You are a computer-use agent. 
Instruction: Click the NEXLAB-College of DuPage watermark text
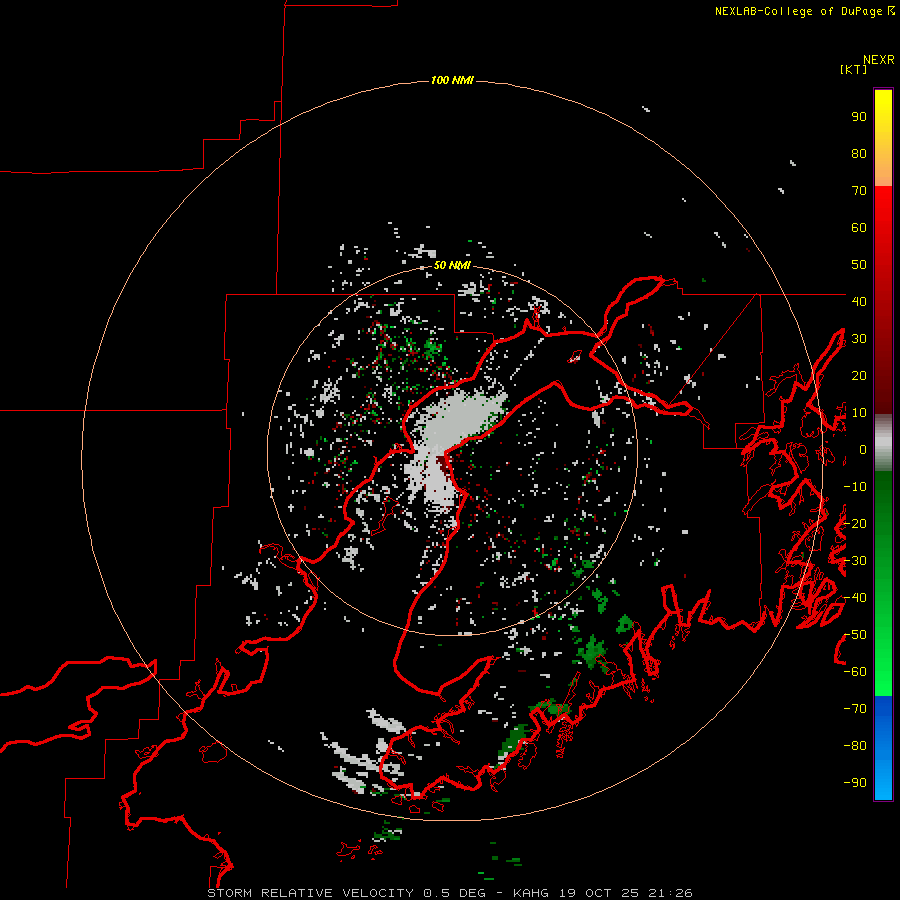pyautogui.click(x=799, y=11)
